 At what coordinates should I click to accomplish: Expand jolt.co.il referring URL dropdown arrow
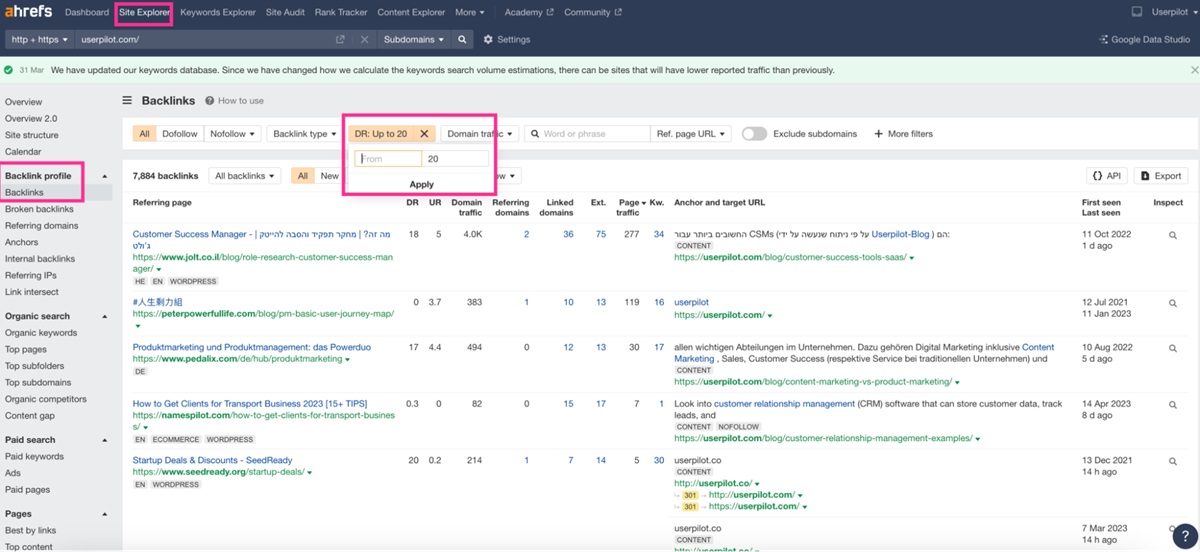tap(158, 269)
